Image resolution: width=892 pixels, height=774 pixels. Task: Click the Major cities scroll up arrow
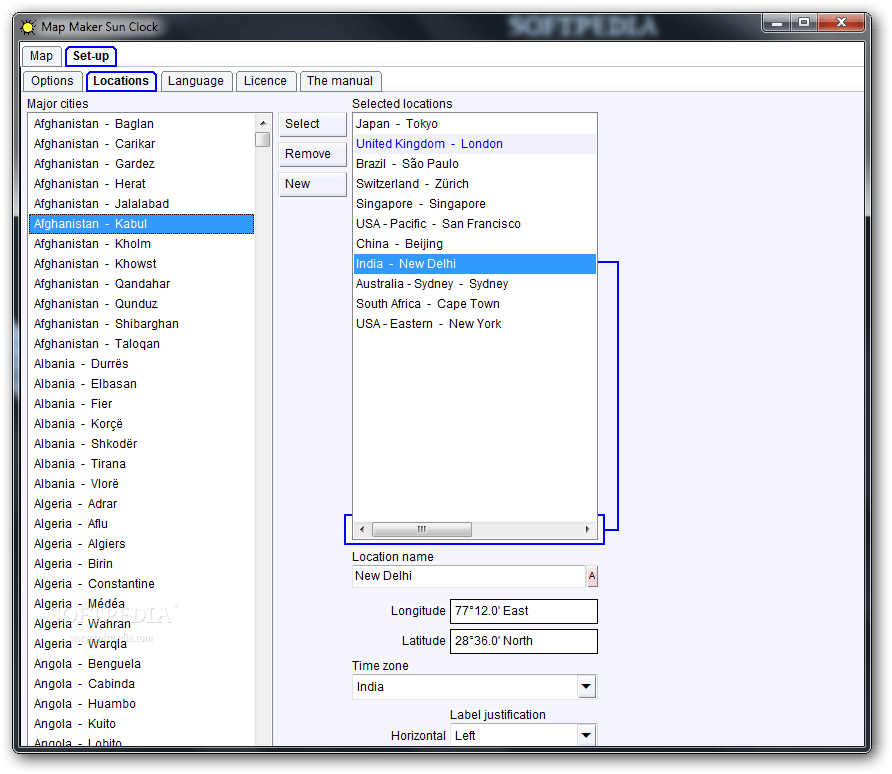[263, 123]
